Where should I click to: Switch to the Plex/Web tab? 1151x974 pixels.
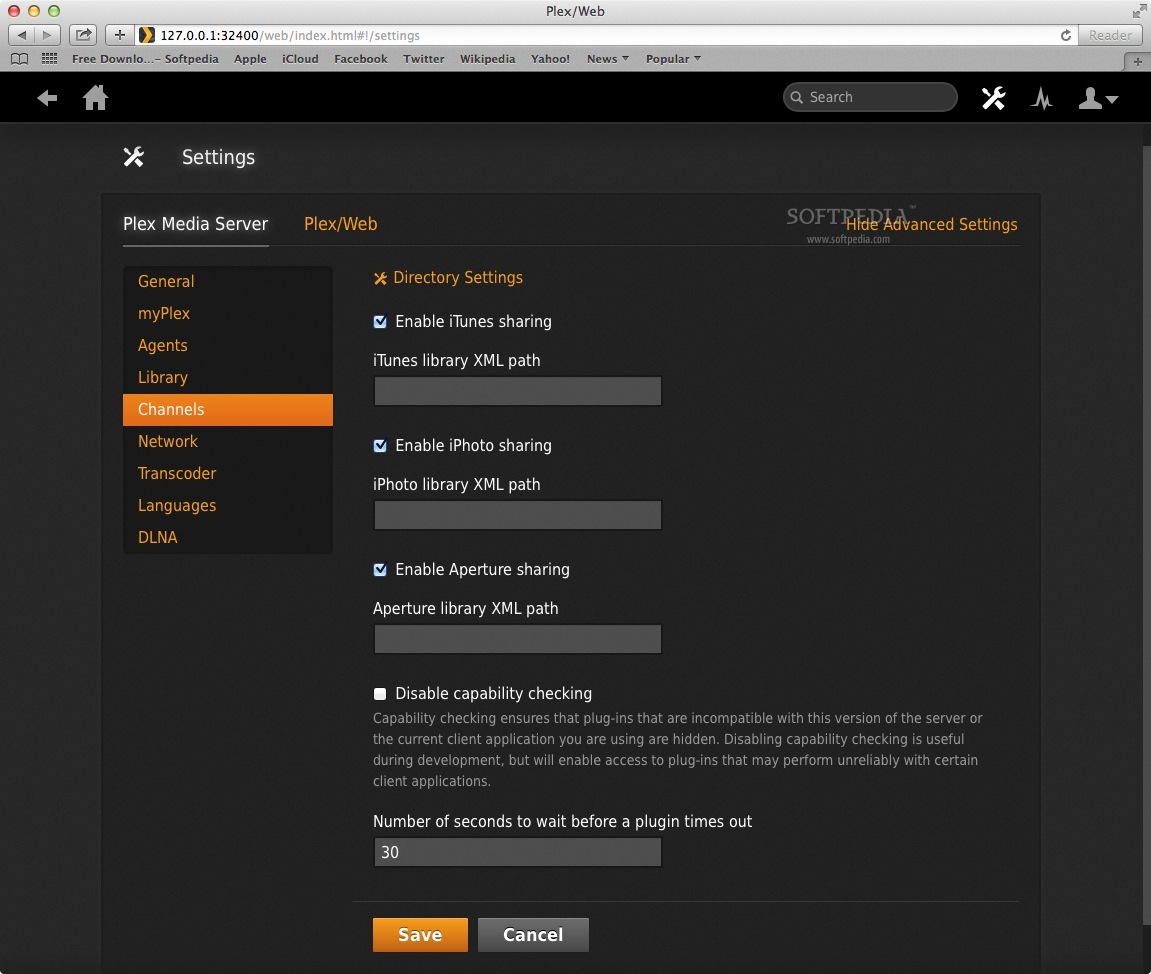tap(341, 224)
